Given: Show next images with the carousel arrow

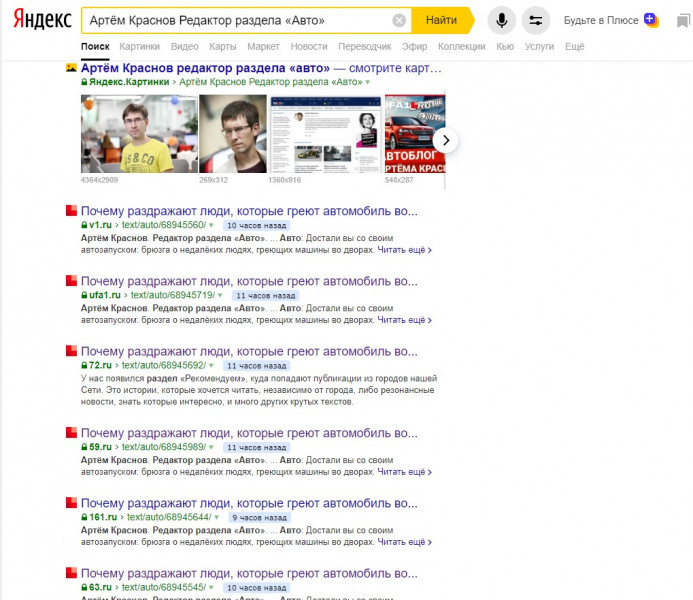Looking at the screenshot, I should pyautogui.click(x=446, y=141).
